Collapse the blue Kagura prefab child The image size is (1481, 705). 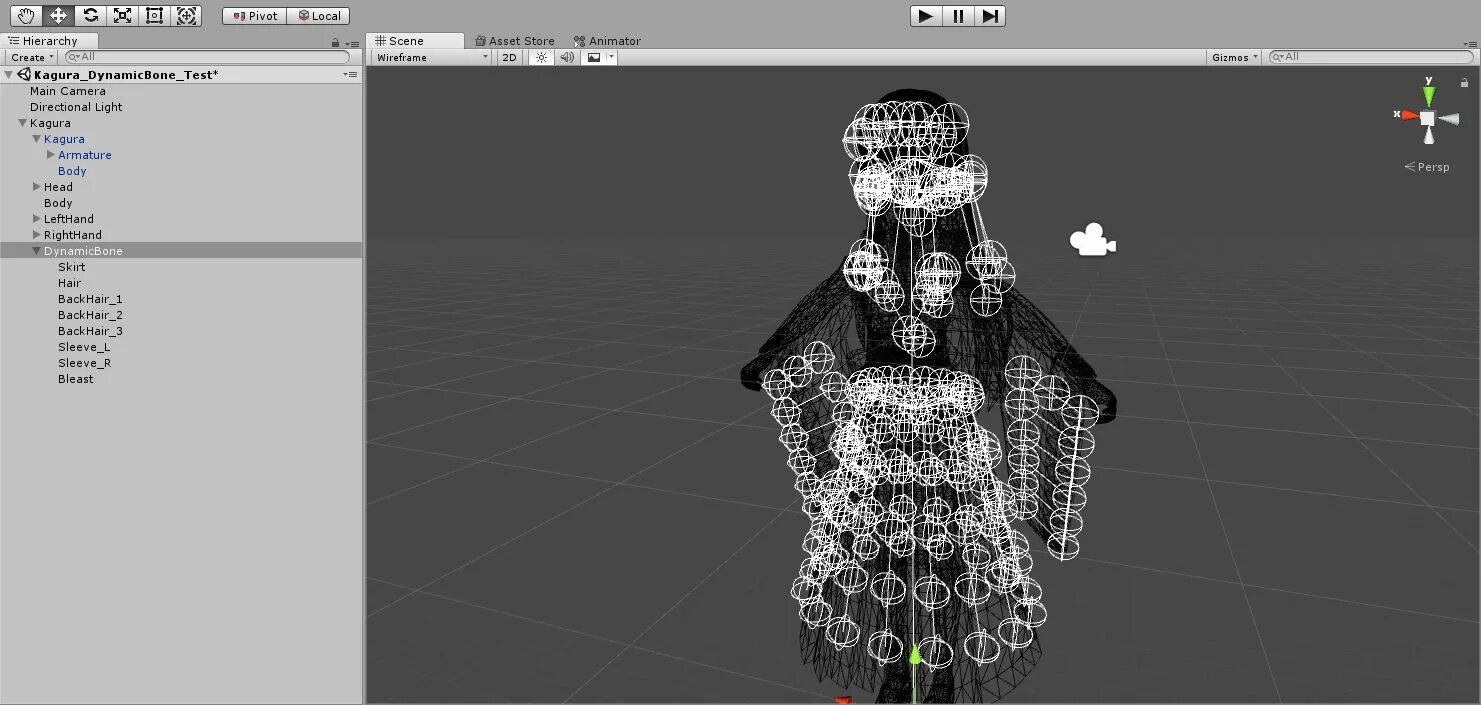(36, 139)
